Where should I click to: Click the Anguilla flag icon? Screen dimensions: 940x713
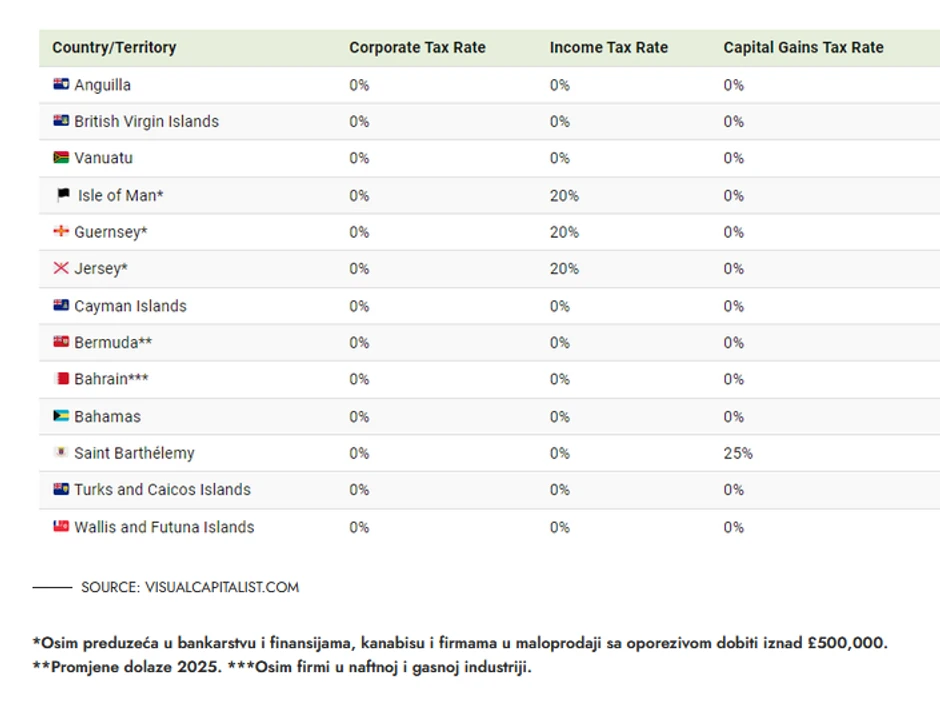61,85
